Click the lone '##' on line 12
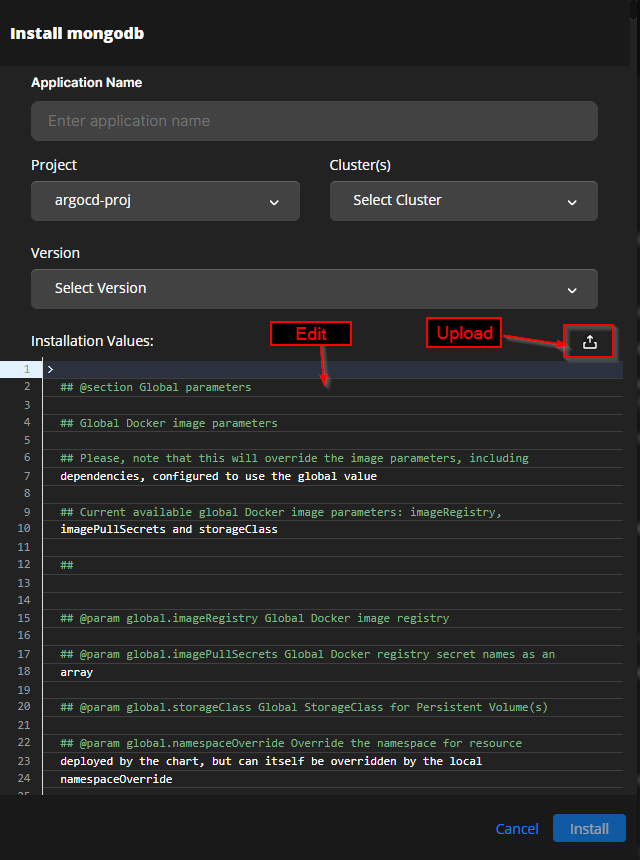Image resolution: width=640 pixels, height=860 pixels. (67, 565)
